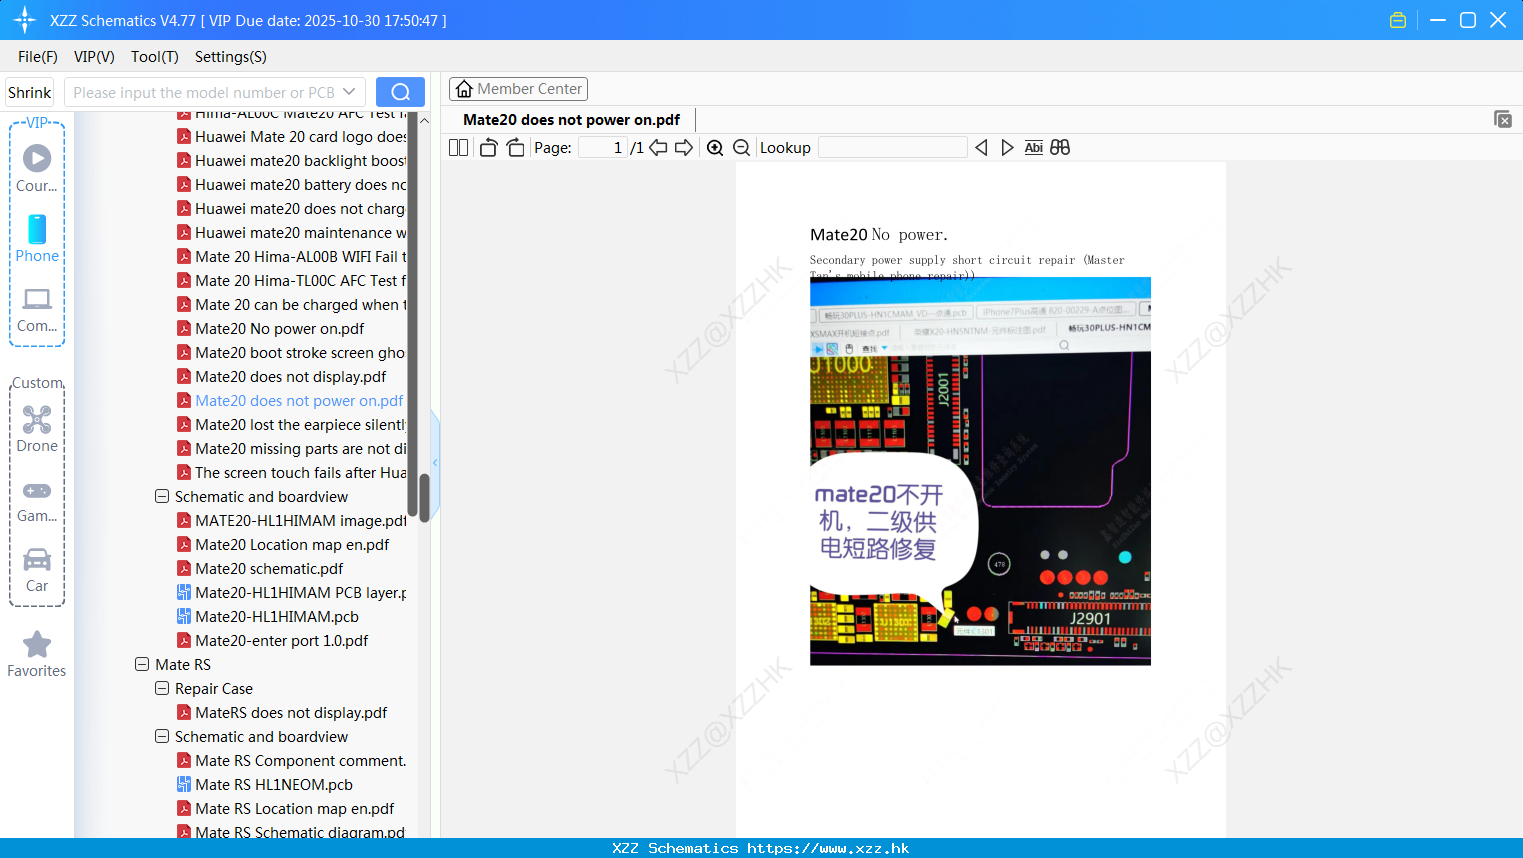Click the Custom section label in sidebar

[37, 383]
